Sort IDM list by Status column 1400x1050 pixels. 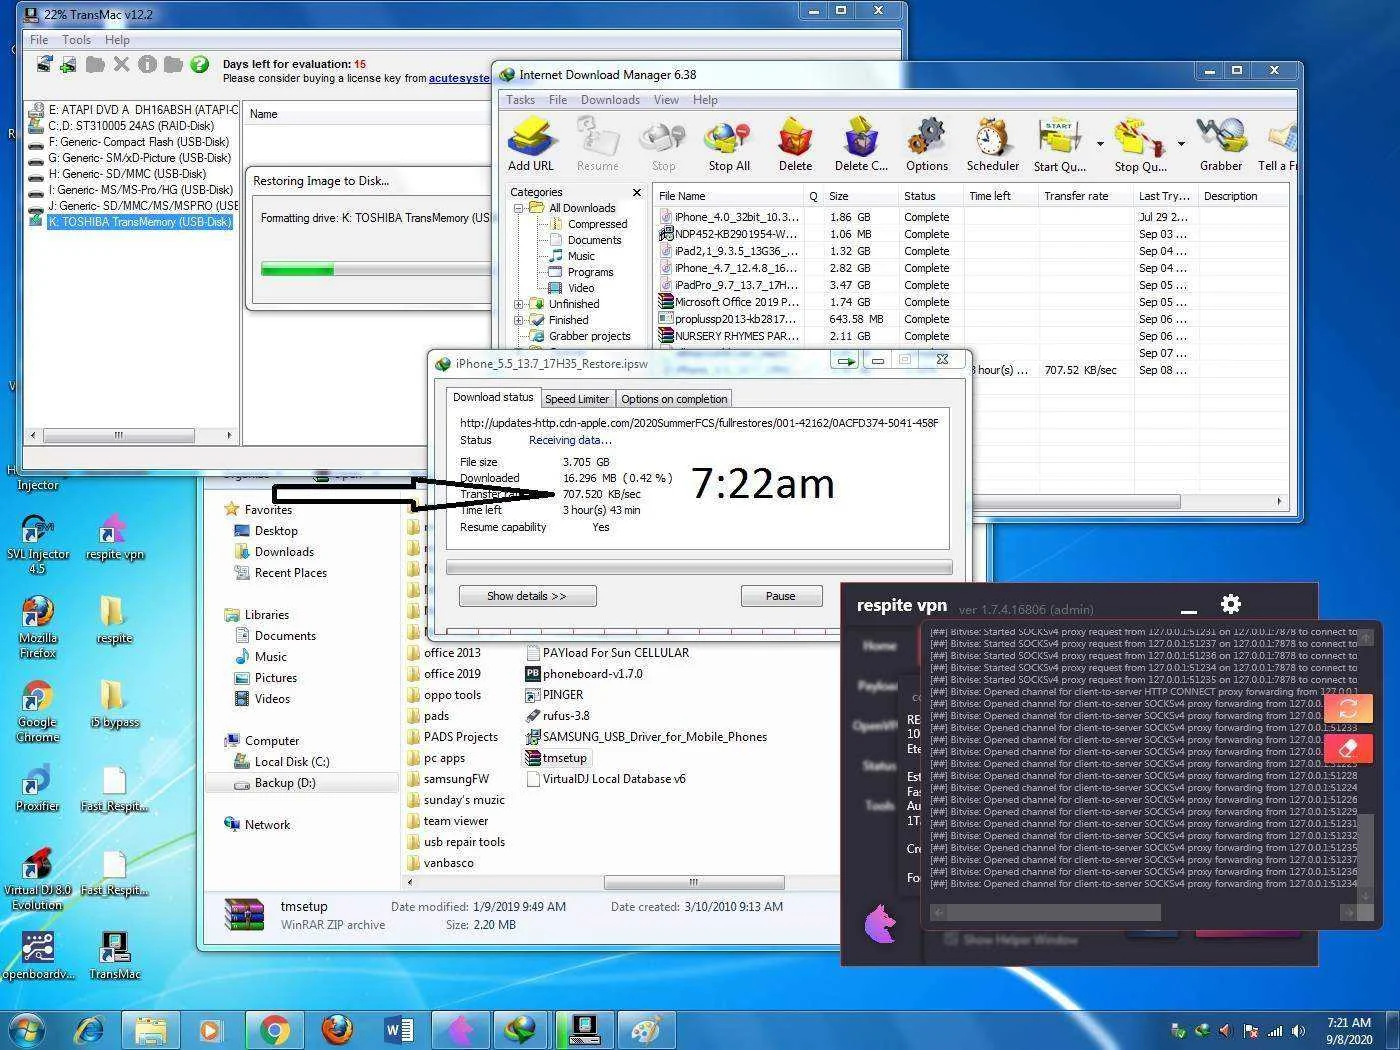pos(929,196)
